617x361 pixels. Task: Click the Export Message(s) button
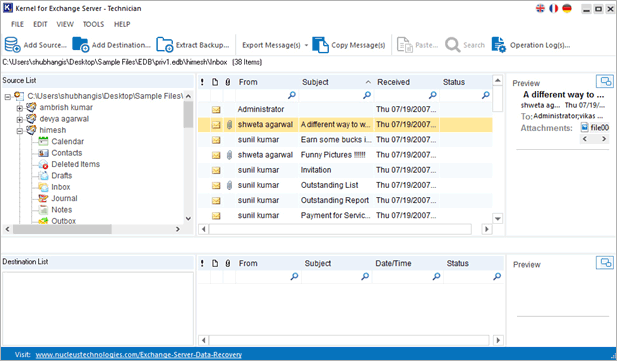pyautogui.click(x=271, y=45)
